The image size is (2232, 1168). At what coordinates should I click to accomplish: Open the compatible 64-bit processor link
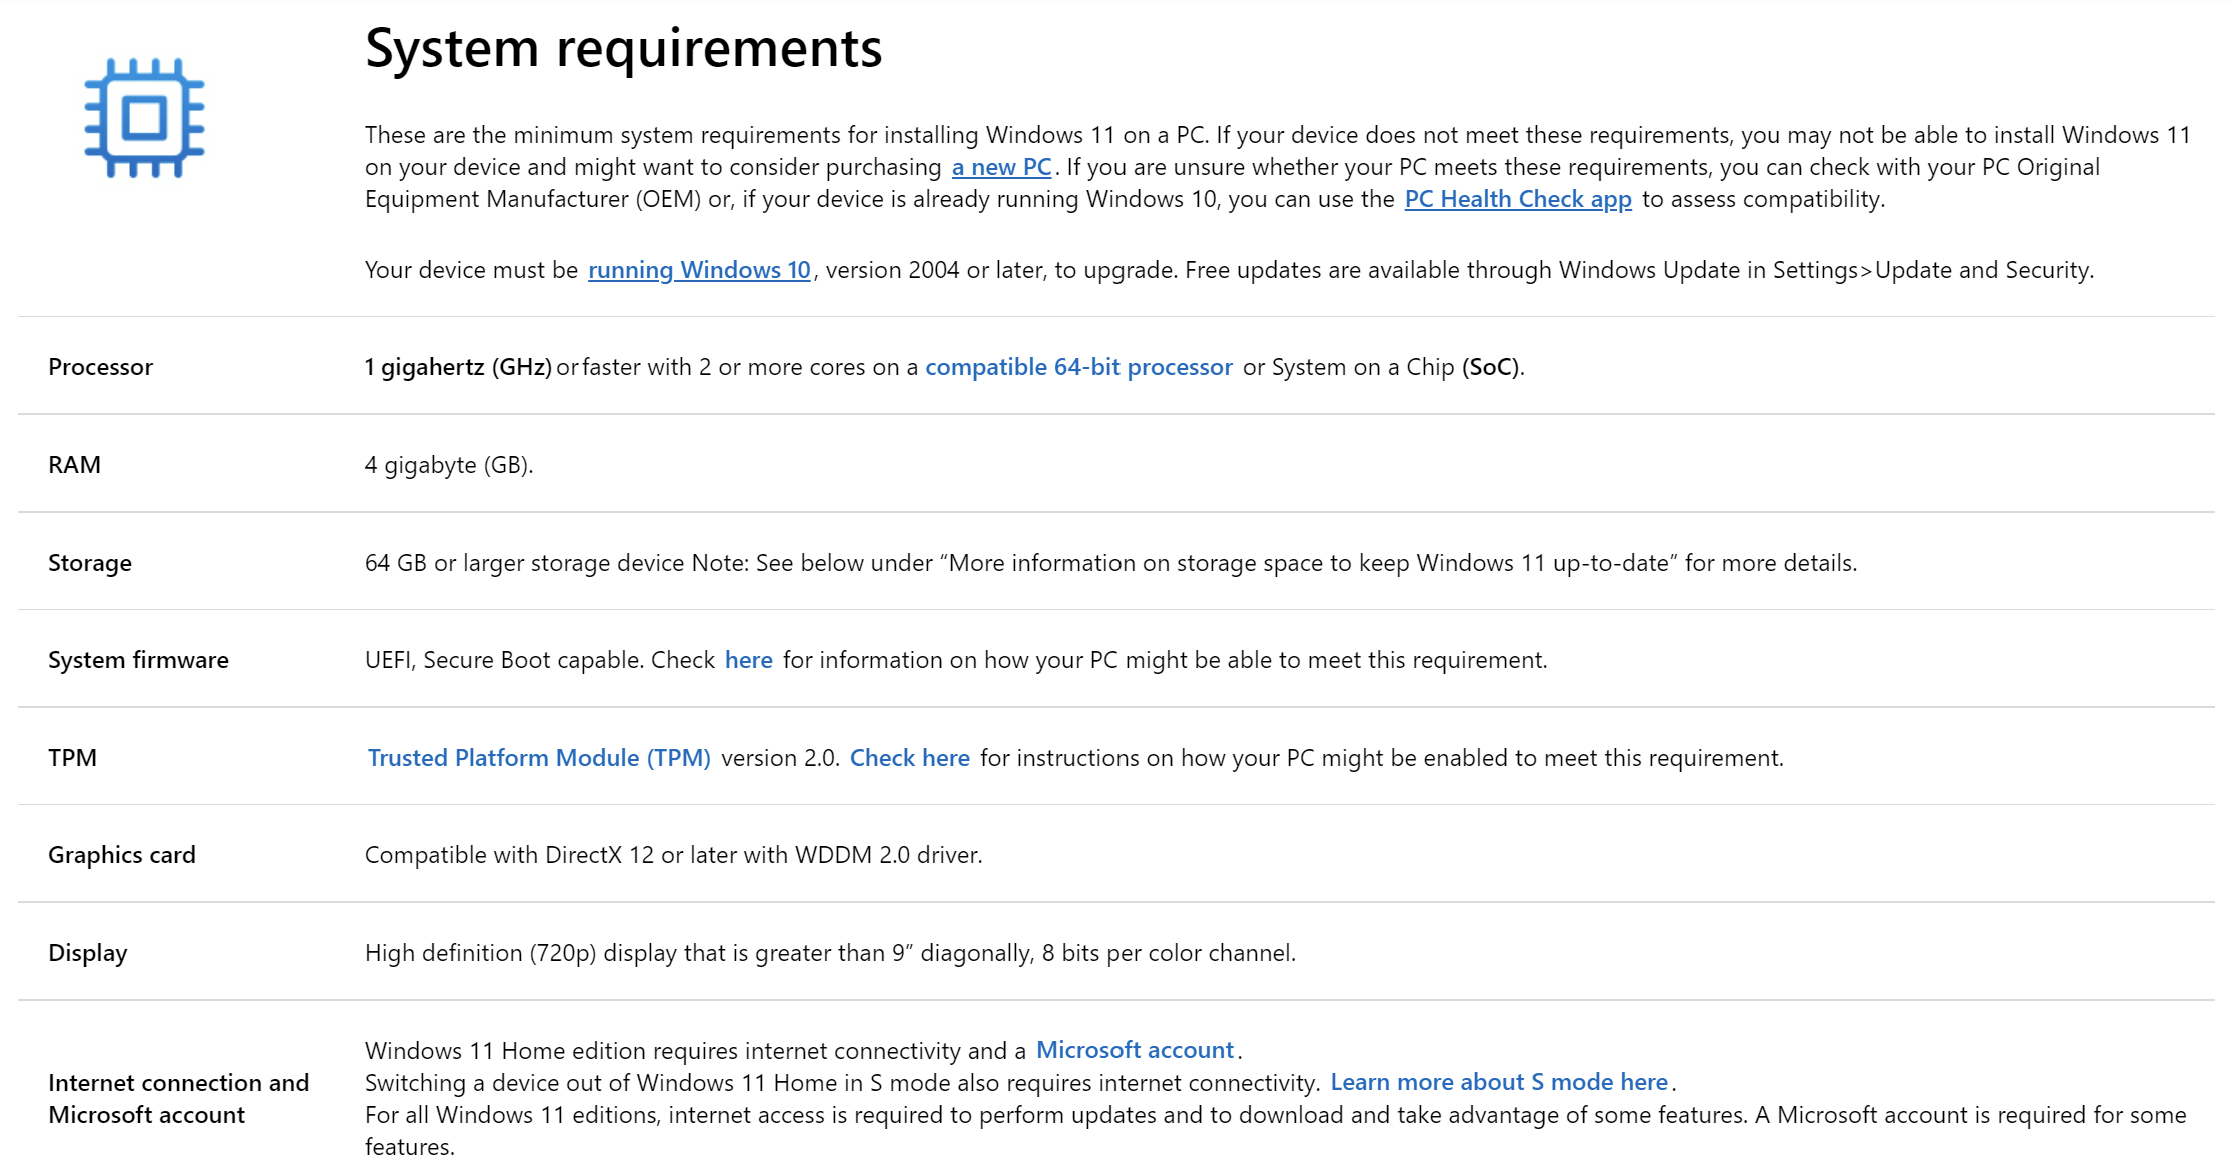coord(1079,367)
